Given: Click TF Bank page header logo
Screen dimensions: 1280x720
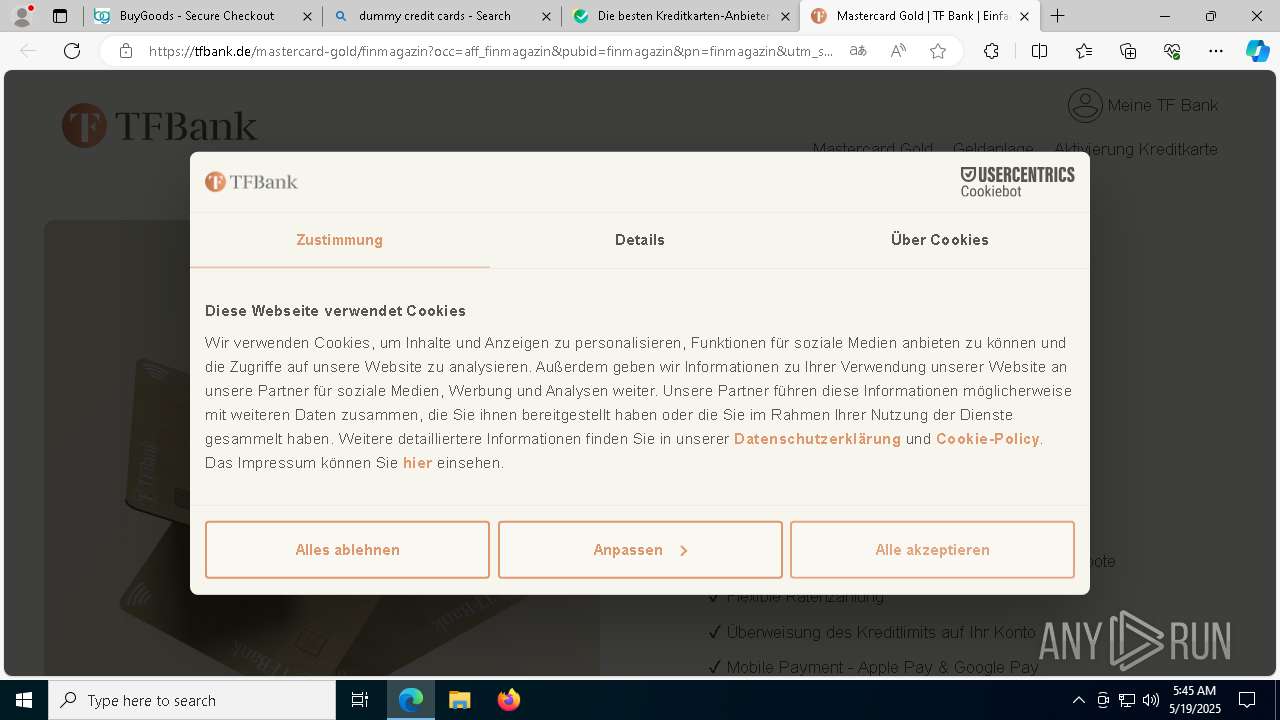Looking at the screenshot, I should 160,126.
